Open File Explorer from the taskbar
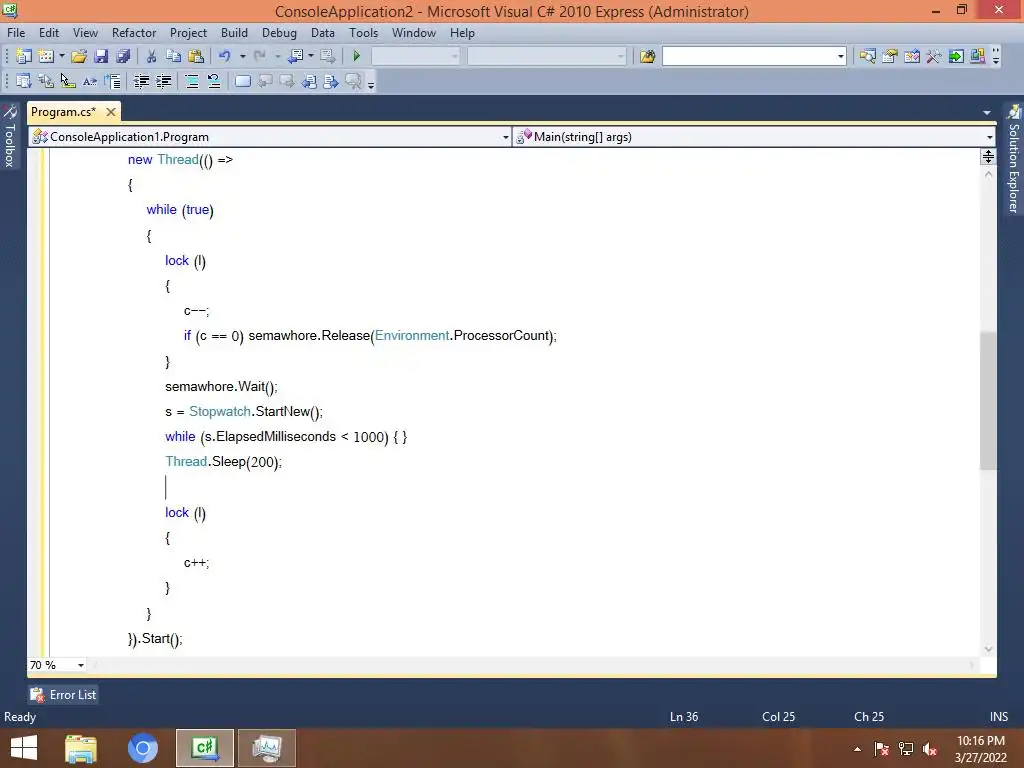 [x=81, y=748]
